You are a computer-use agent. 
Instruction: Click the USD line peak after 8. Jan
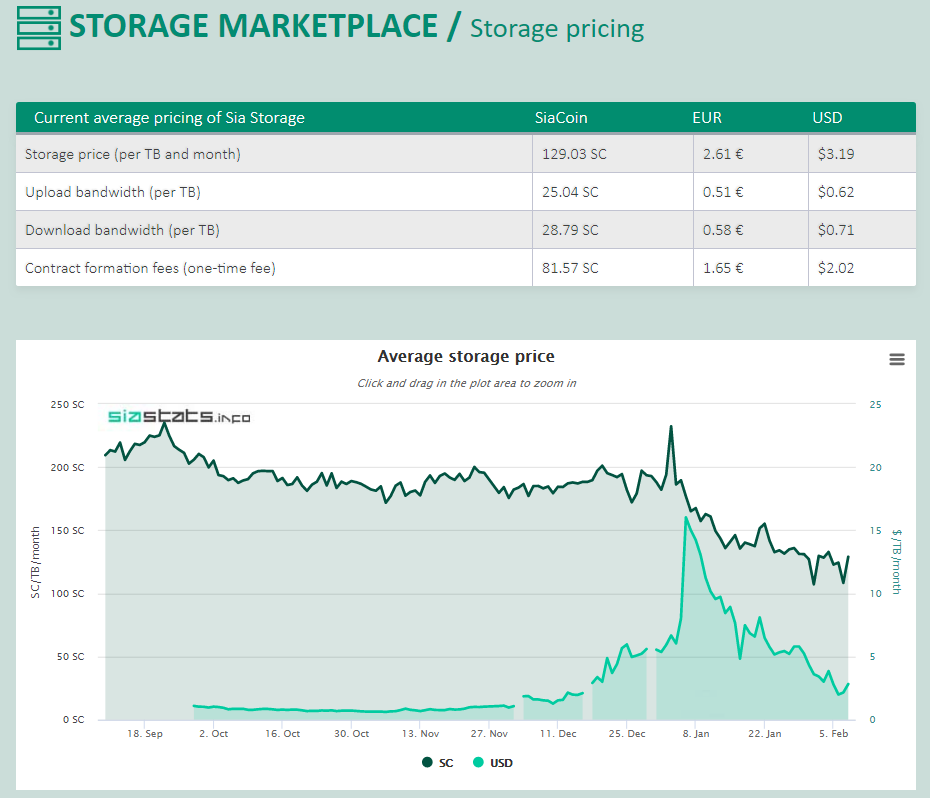point(686,518)
